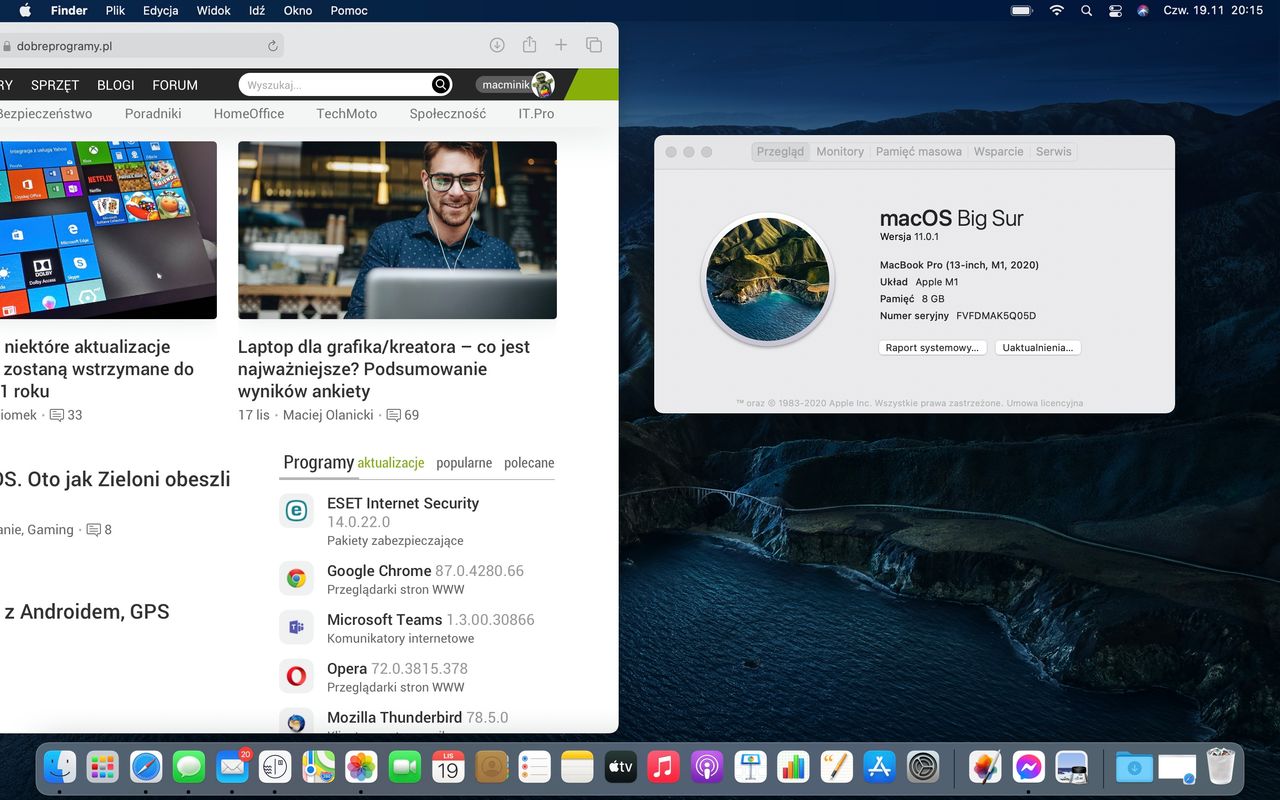Click the search magnifier on dobreprogramy
This screenshot has height=800, width=1280.
point(440,85)
